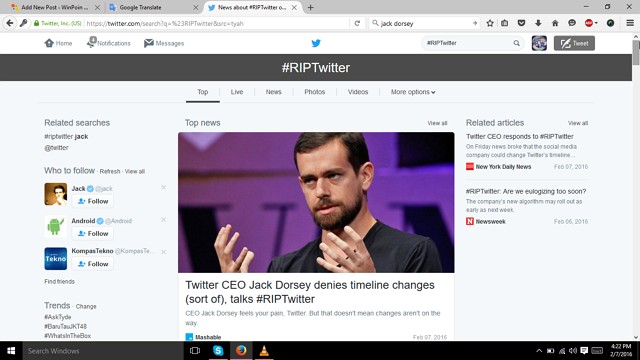Image resolution: width=640 pixels, height=360 pixels.
Task: Change the Trends location
Action: (x=86, y=306)
